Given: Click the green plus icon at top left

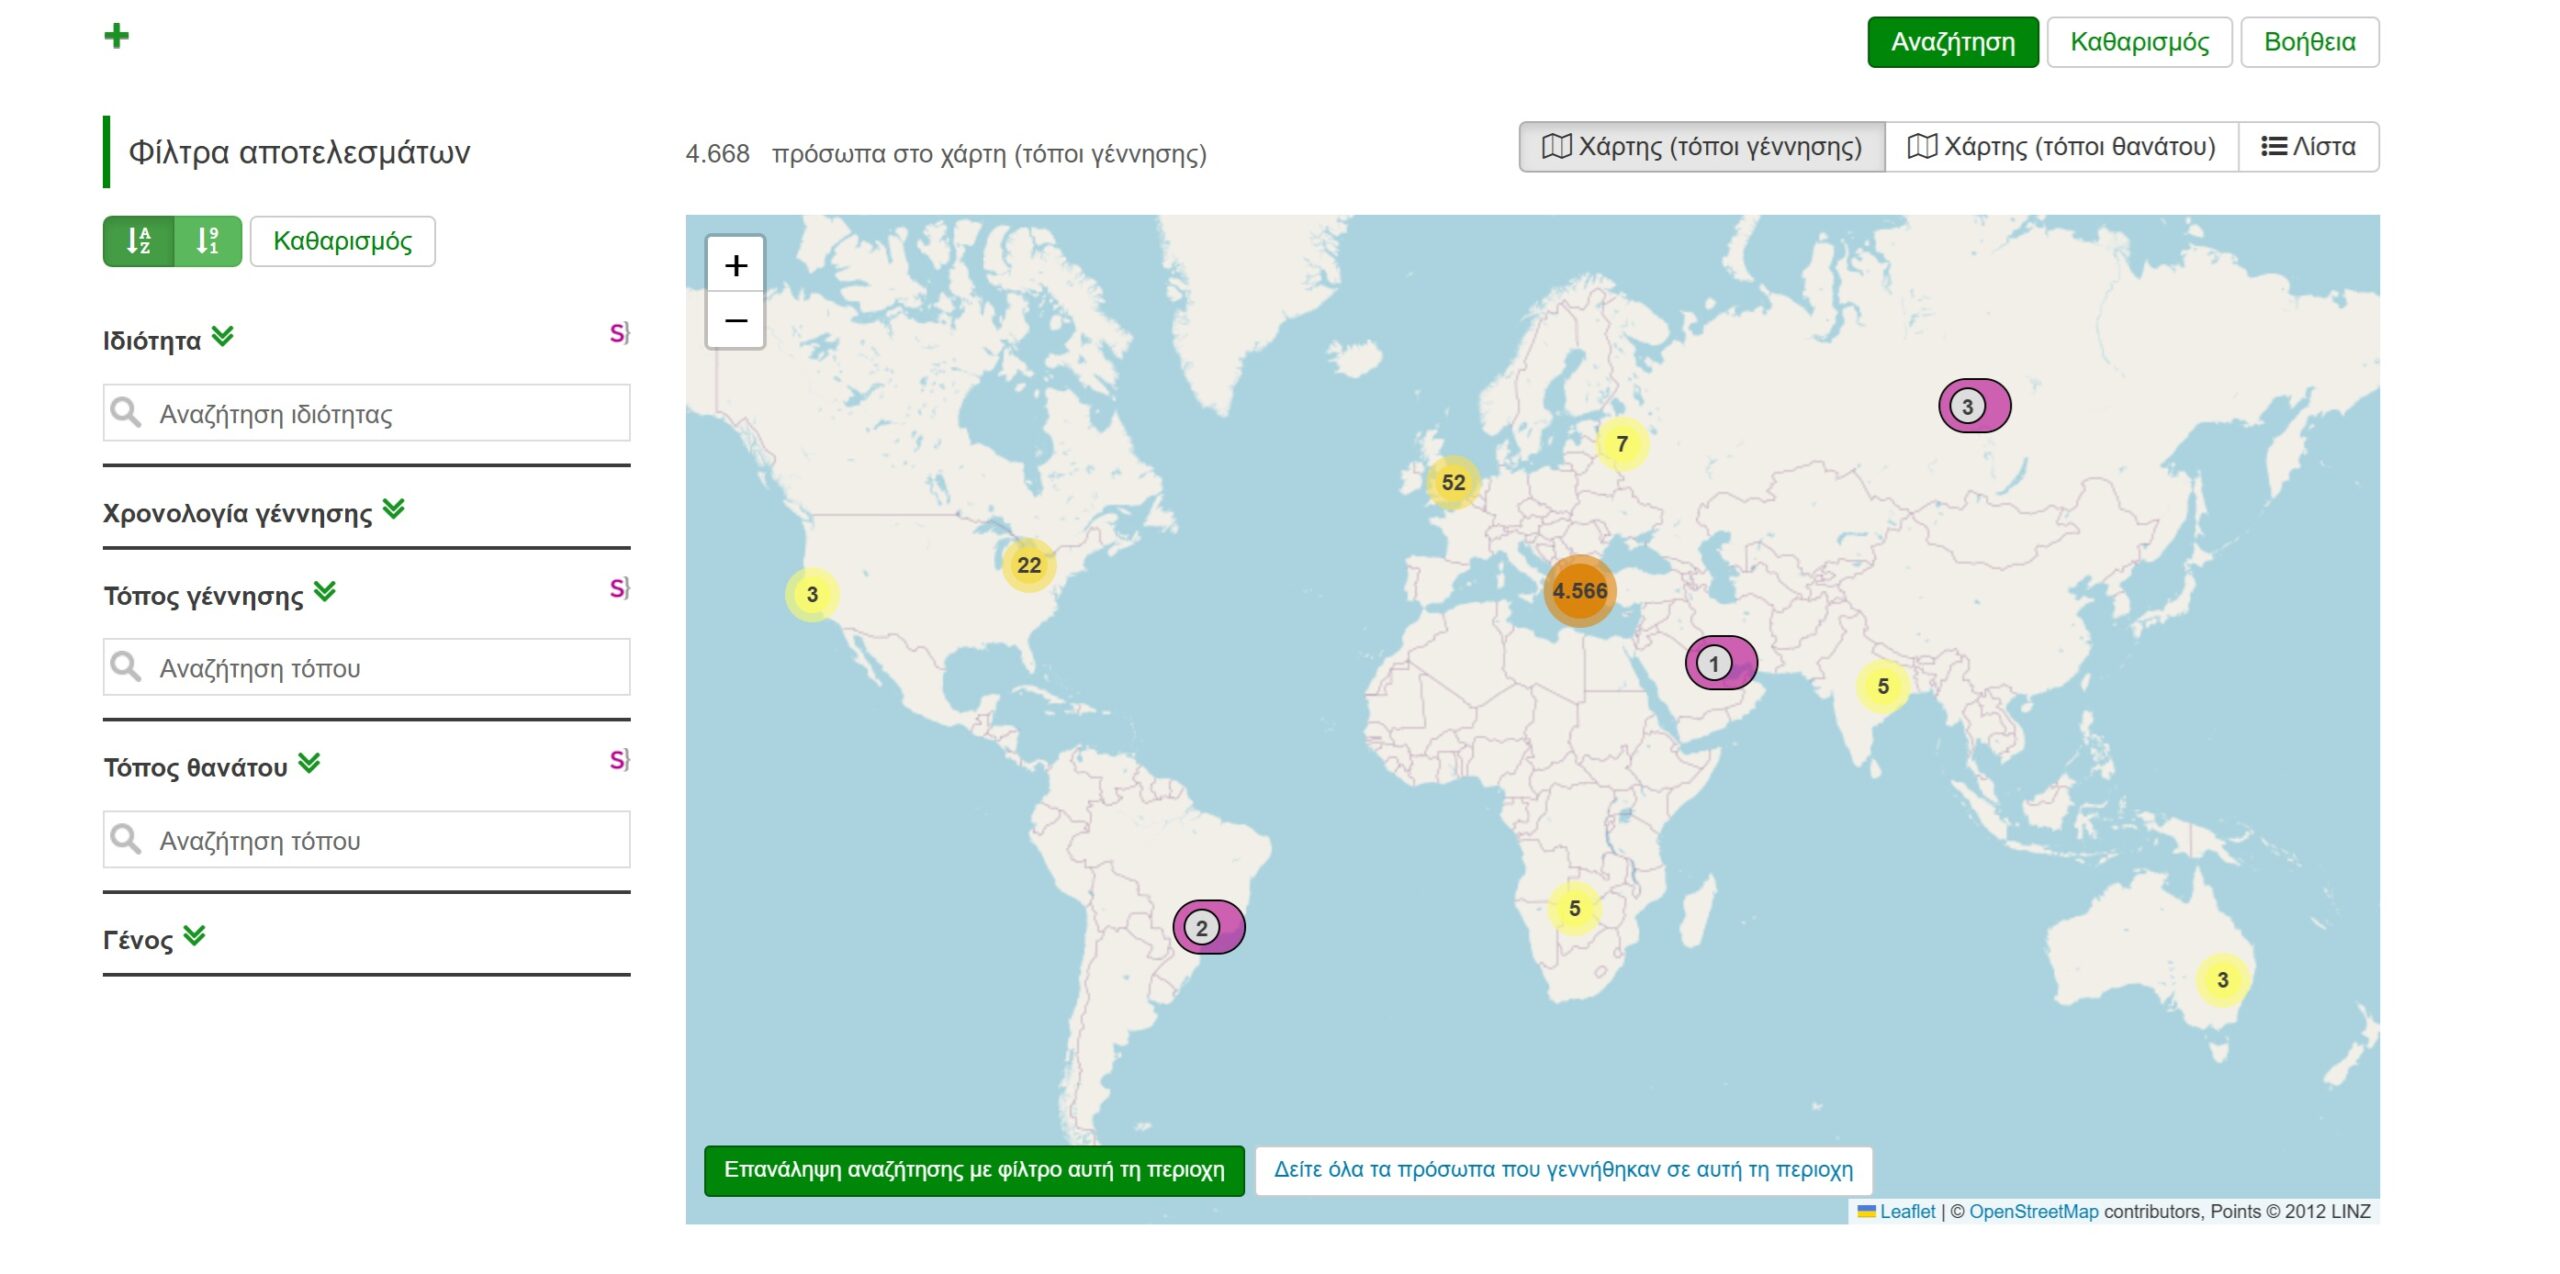Looking at the screenshot, I should pyautogui.click(x=116, y=36).
